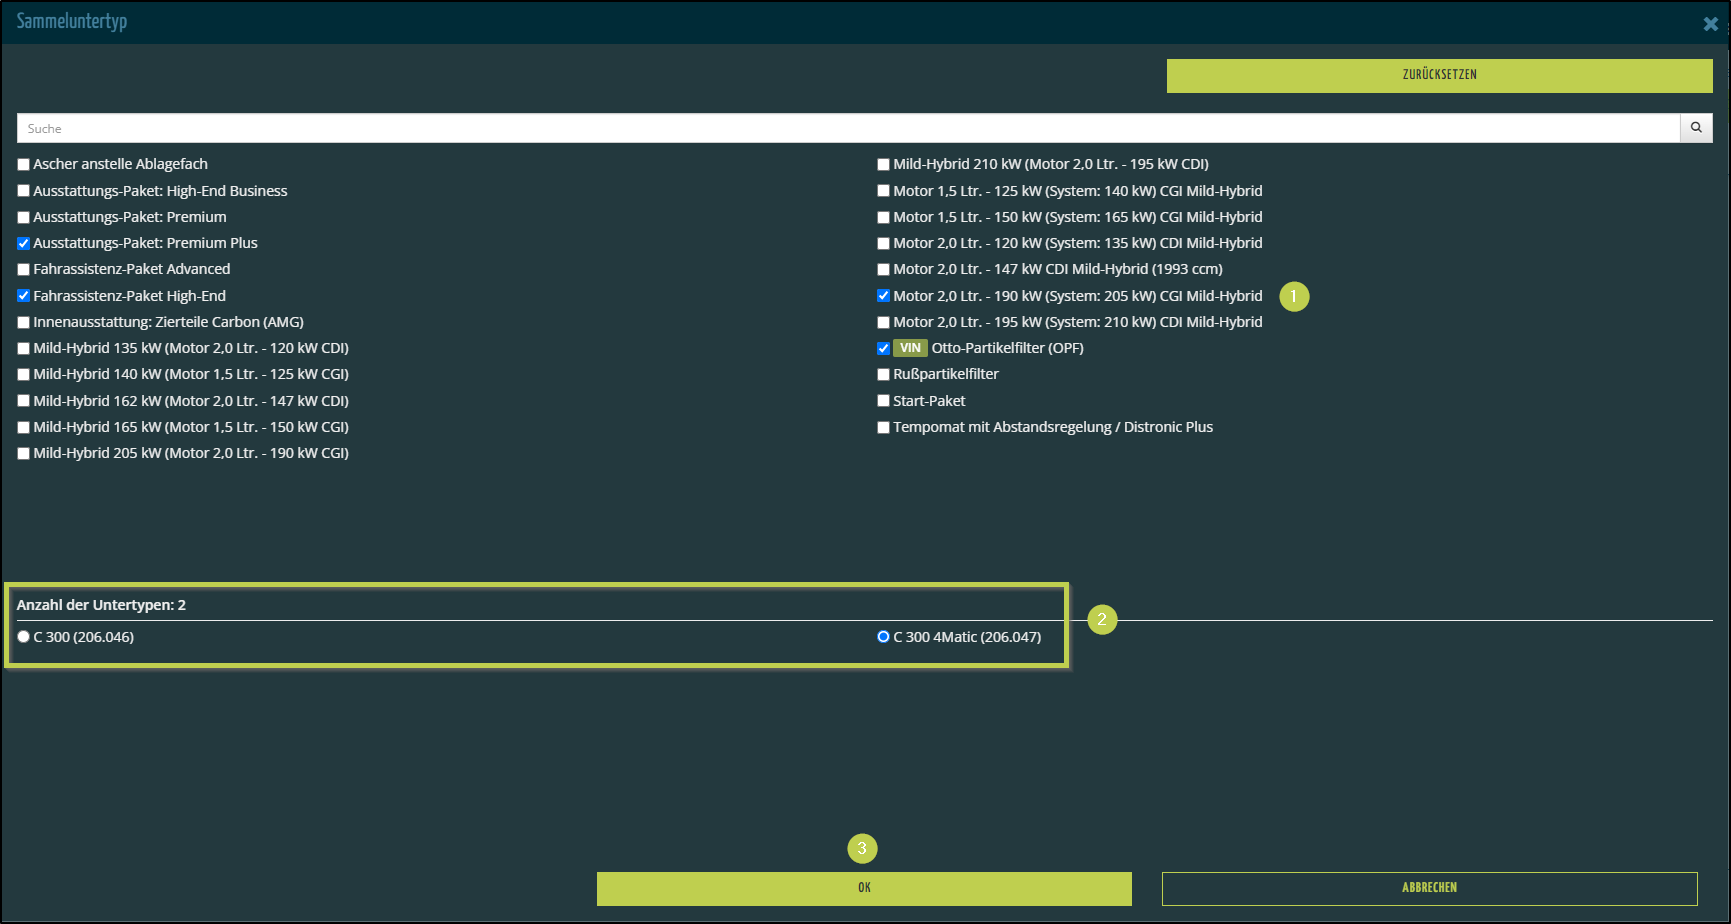Enable Mild-Hybrid 205 kW checkbox
Image resolution: width=1731 pixels, height=924 pixels.
tap(24, 454)
